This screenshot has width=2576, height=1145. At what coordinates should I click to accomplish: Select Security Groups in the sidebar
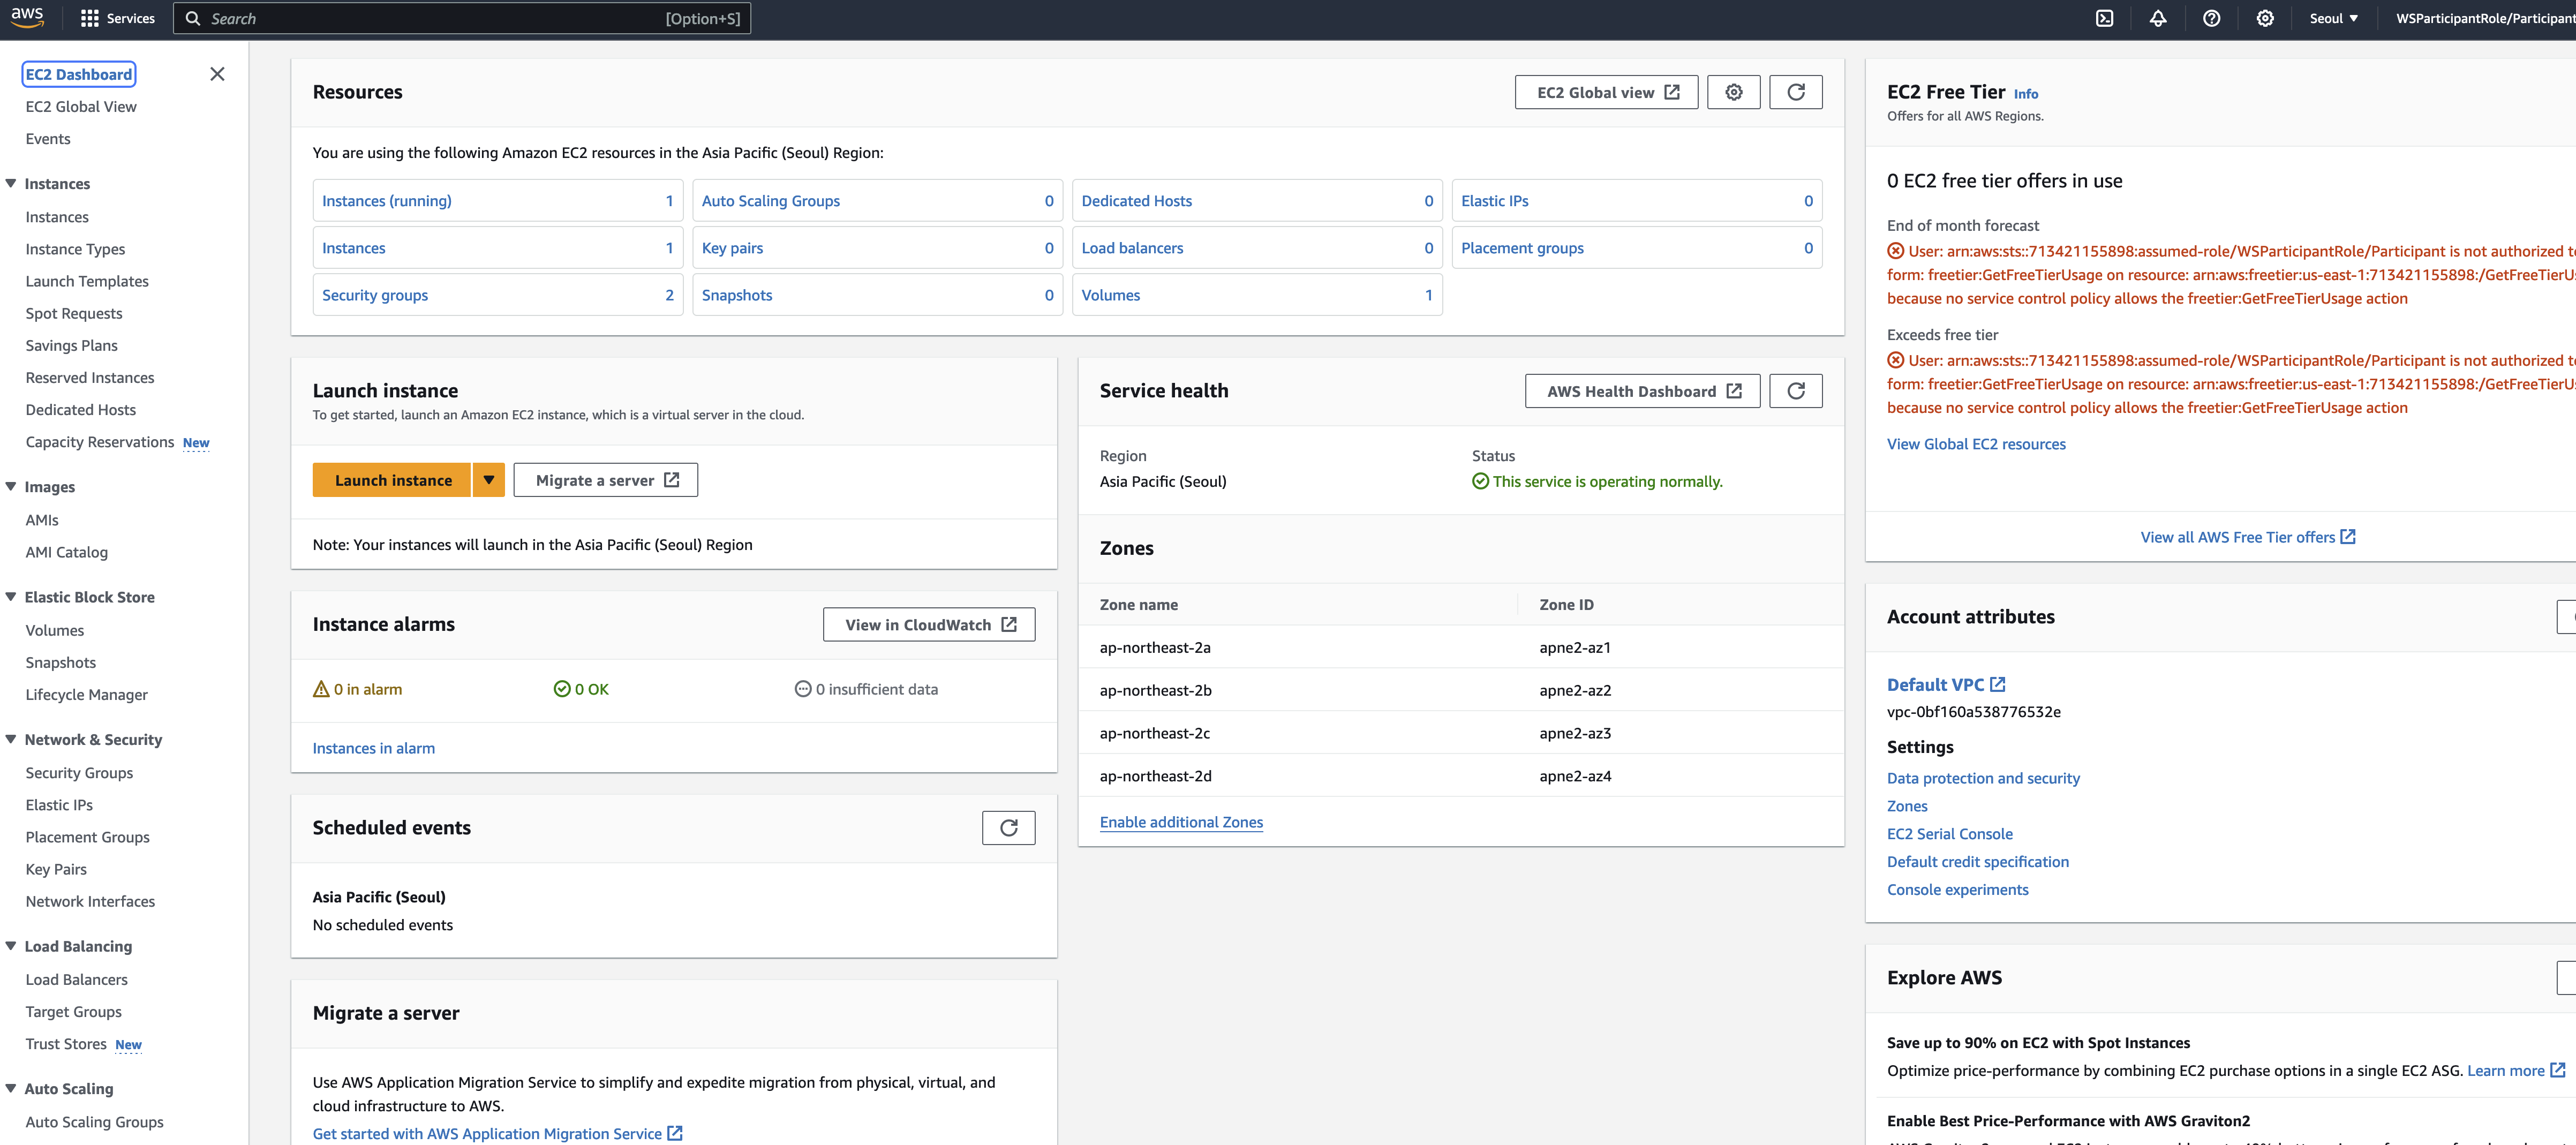point(79,773)
